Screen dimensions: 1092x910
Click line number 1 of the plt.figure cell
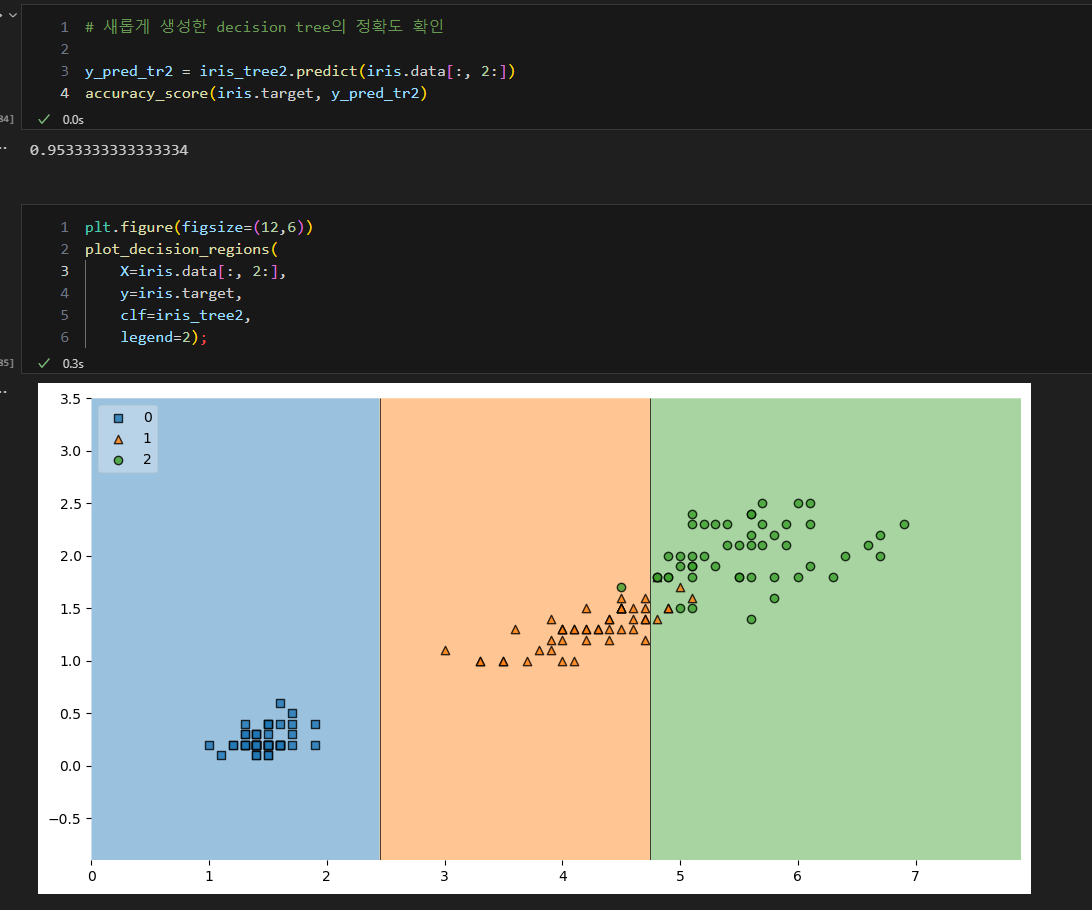[x=65, y=227]
